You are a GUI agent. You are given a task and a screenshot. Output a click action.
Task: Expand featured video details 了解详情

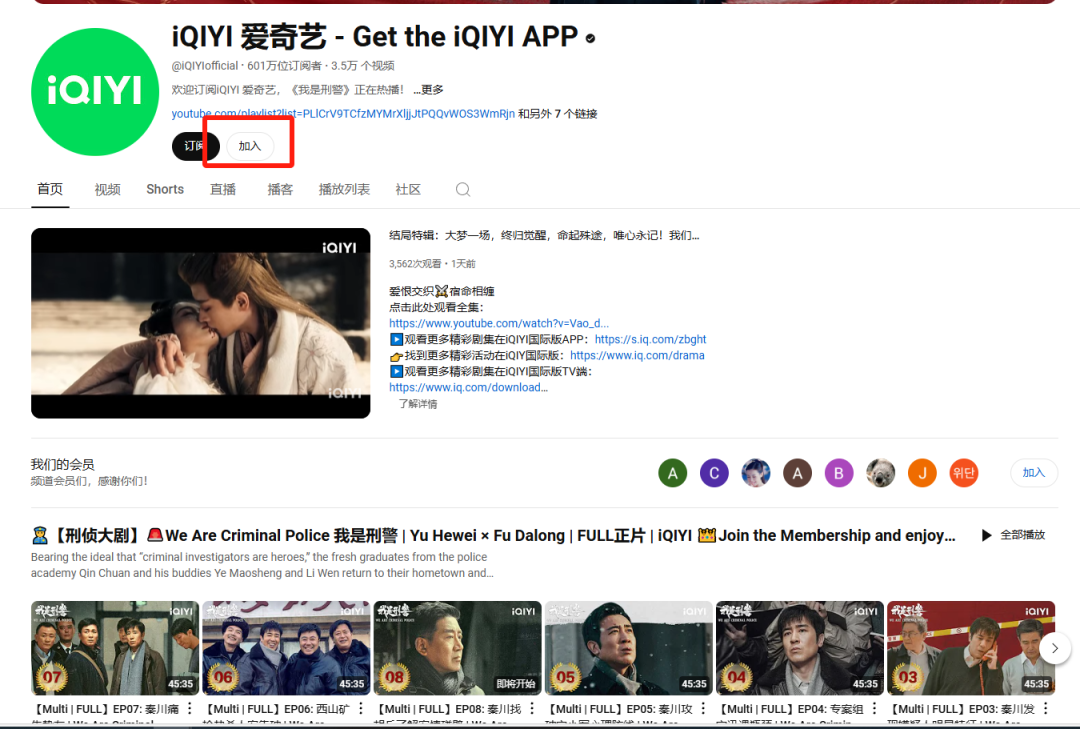click(418, 404)
